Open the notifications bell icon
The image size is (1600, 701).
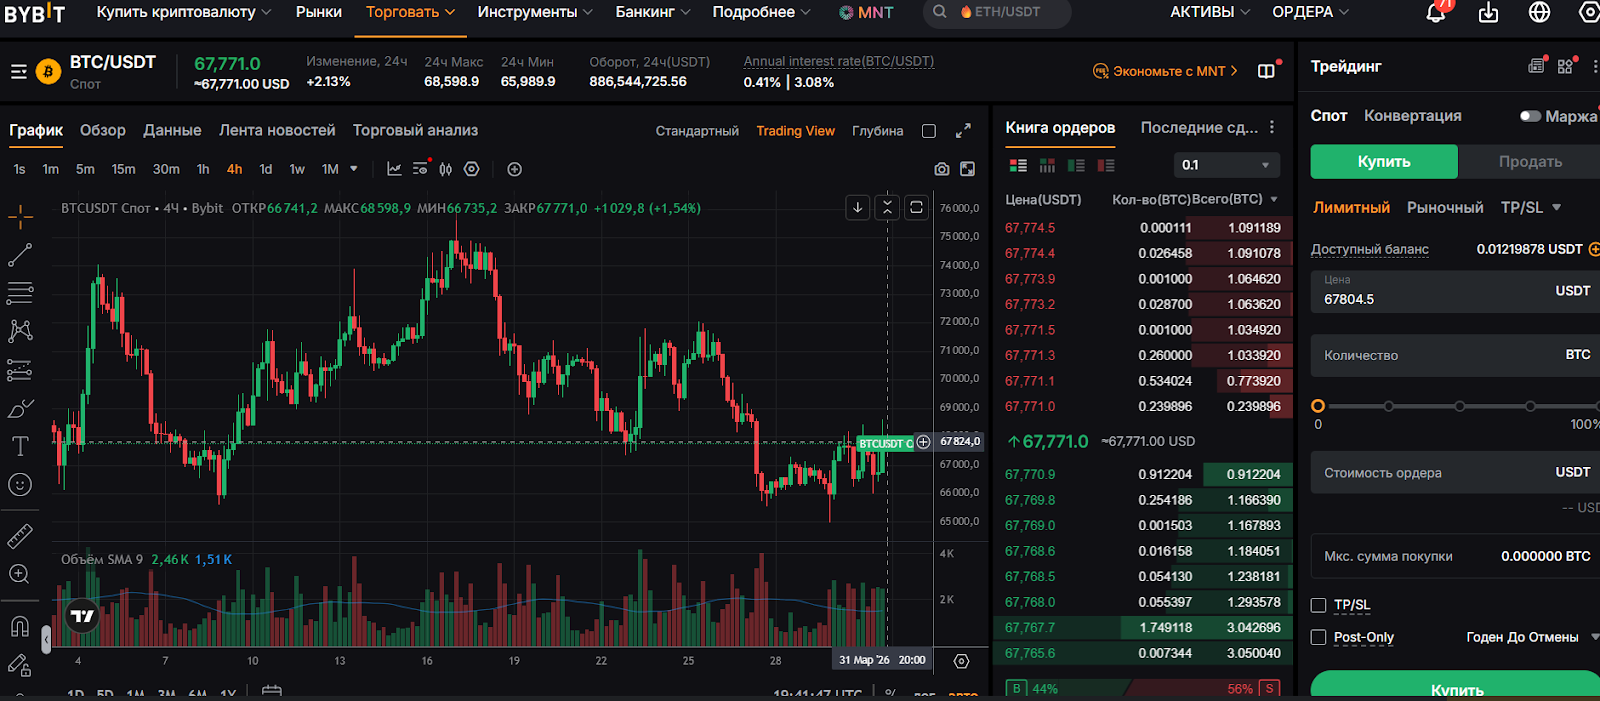click(x=1436, y=12)
